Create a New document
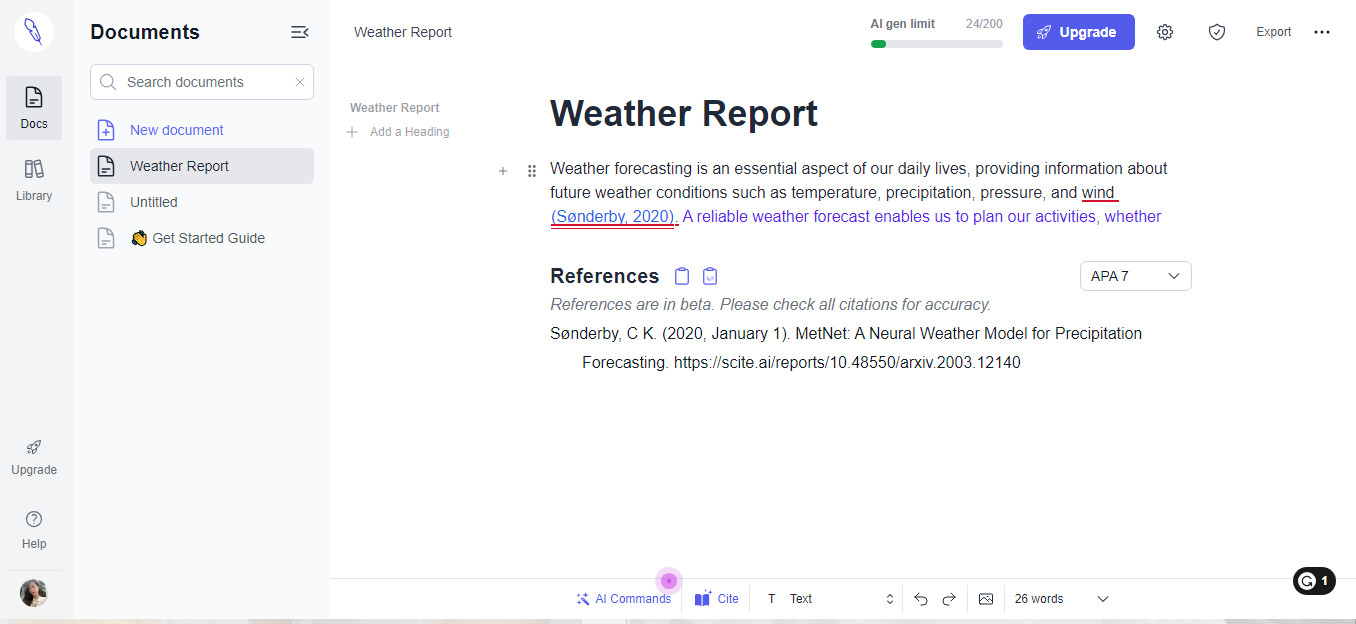The image size is (1356, 624). click(x=202, y=130)
